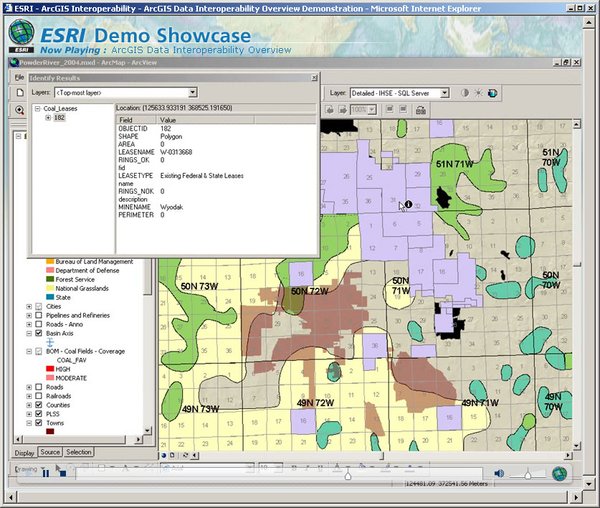Collapse the Basin Axis layer legend
This screenshot has height=508, width=600.
click(29, 333)
